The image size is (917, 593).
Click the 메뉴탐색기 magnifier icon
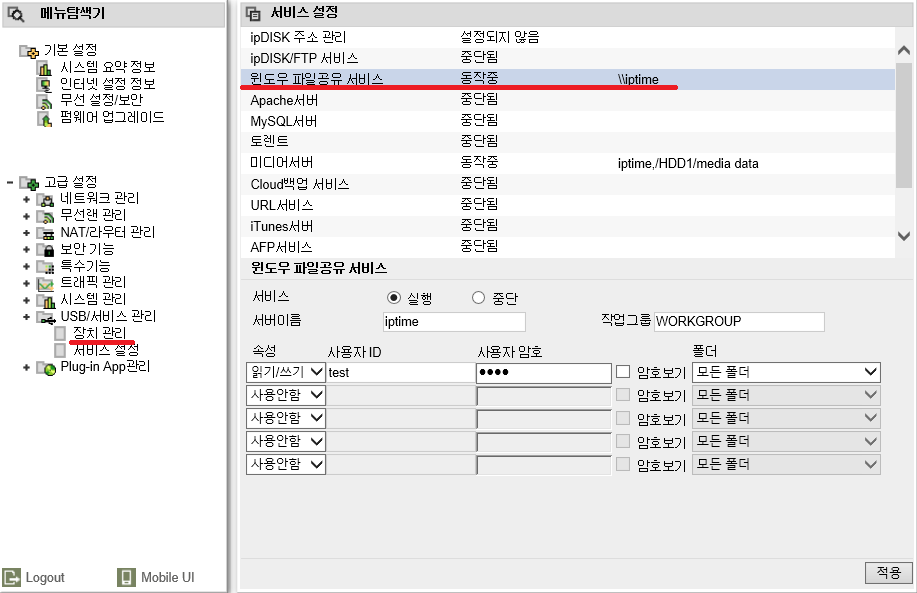tap(16, 14)
